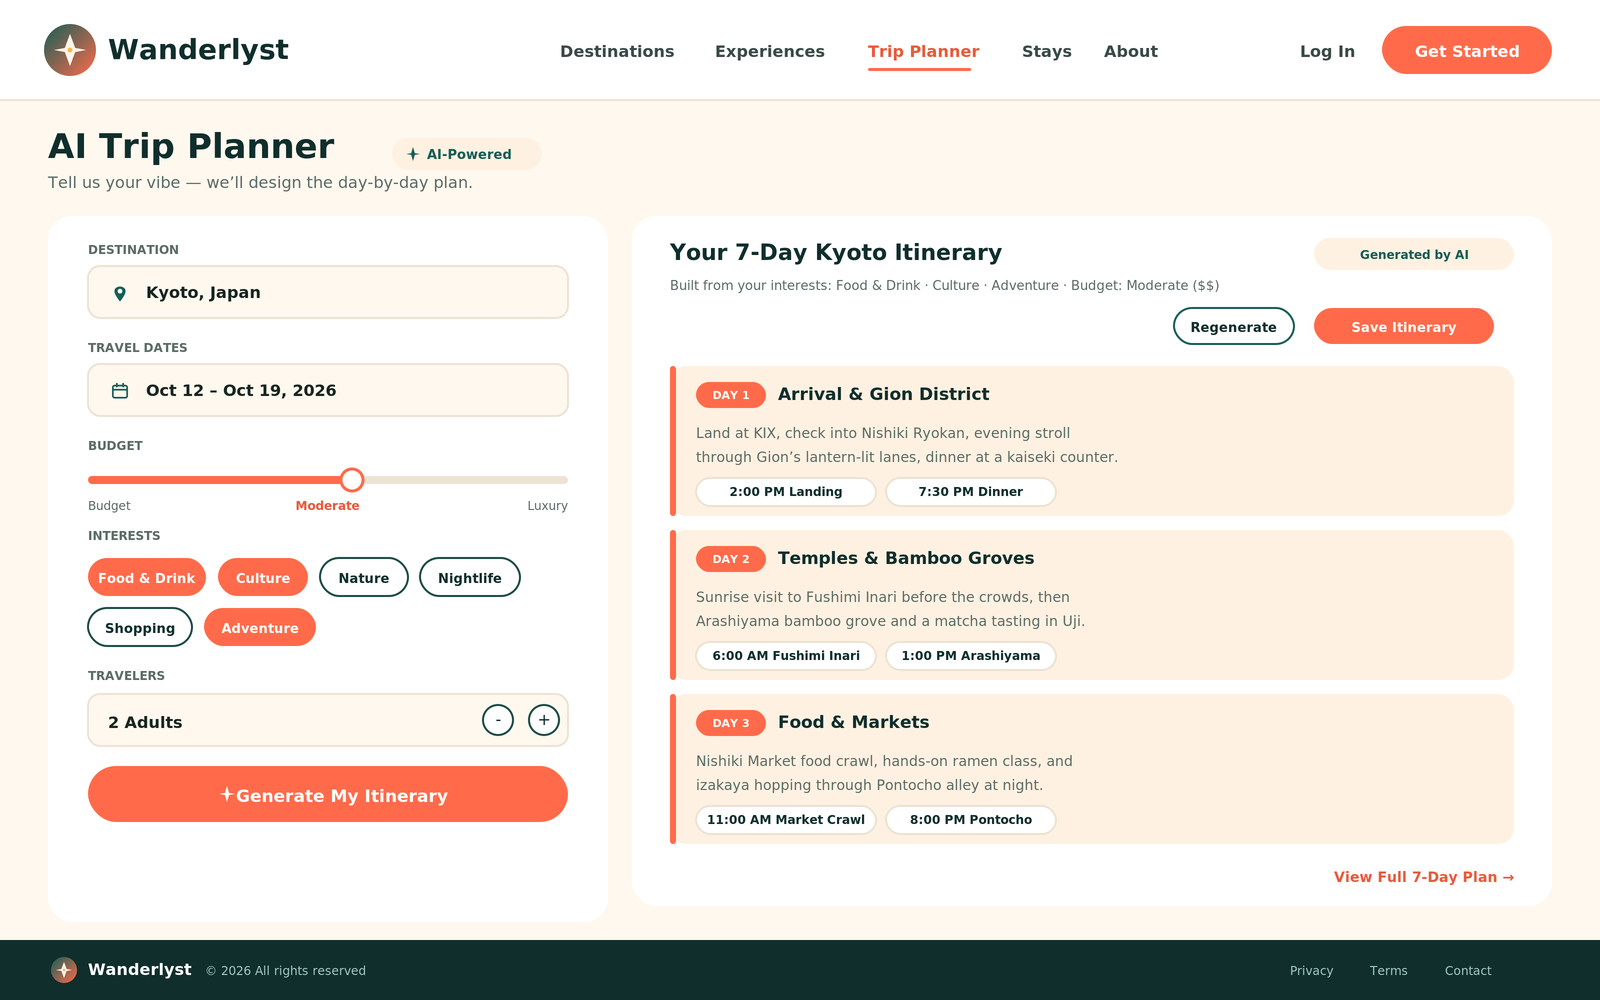1600x1000 pixels.
Task: Click the Log In link
Action: [x=1327, y=51]
